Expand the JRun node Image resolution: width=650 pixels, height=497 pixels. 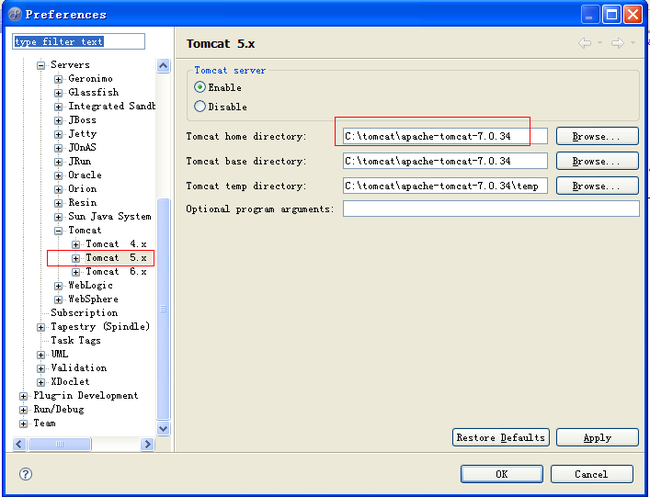click(x=58, y=162)
